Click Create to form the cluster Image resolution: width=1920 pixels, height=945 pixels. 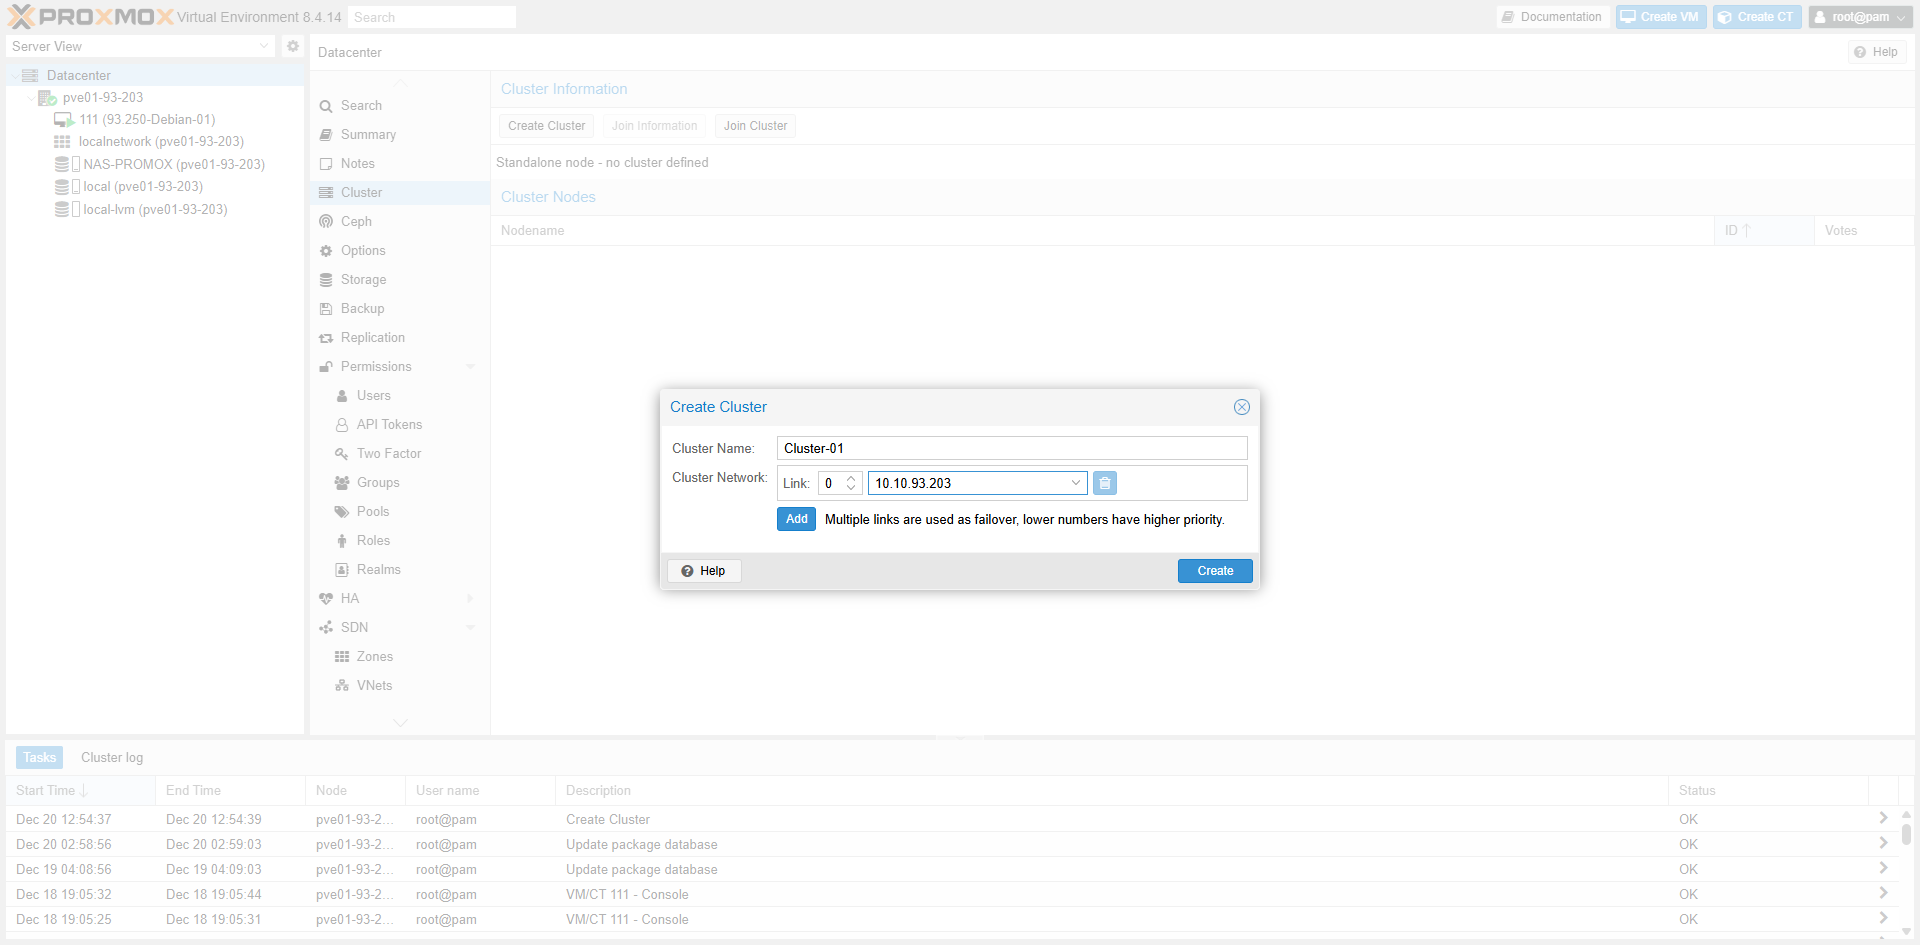[1214, 570]
